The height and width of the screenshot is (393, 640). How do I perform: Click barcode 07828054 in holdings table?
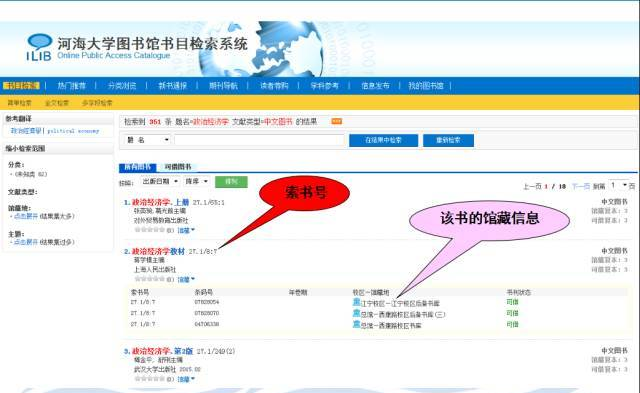[207, 302]
